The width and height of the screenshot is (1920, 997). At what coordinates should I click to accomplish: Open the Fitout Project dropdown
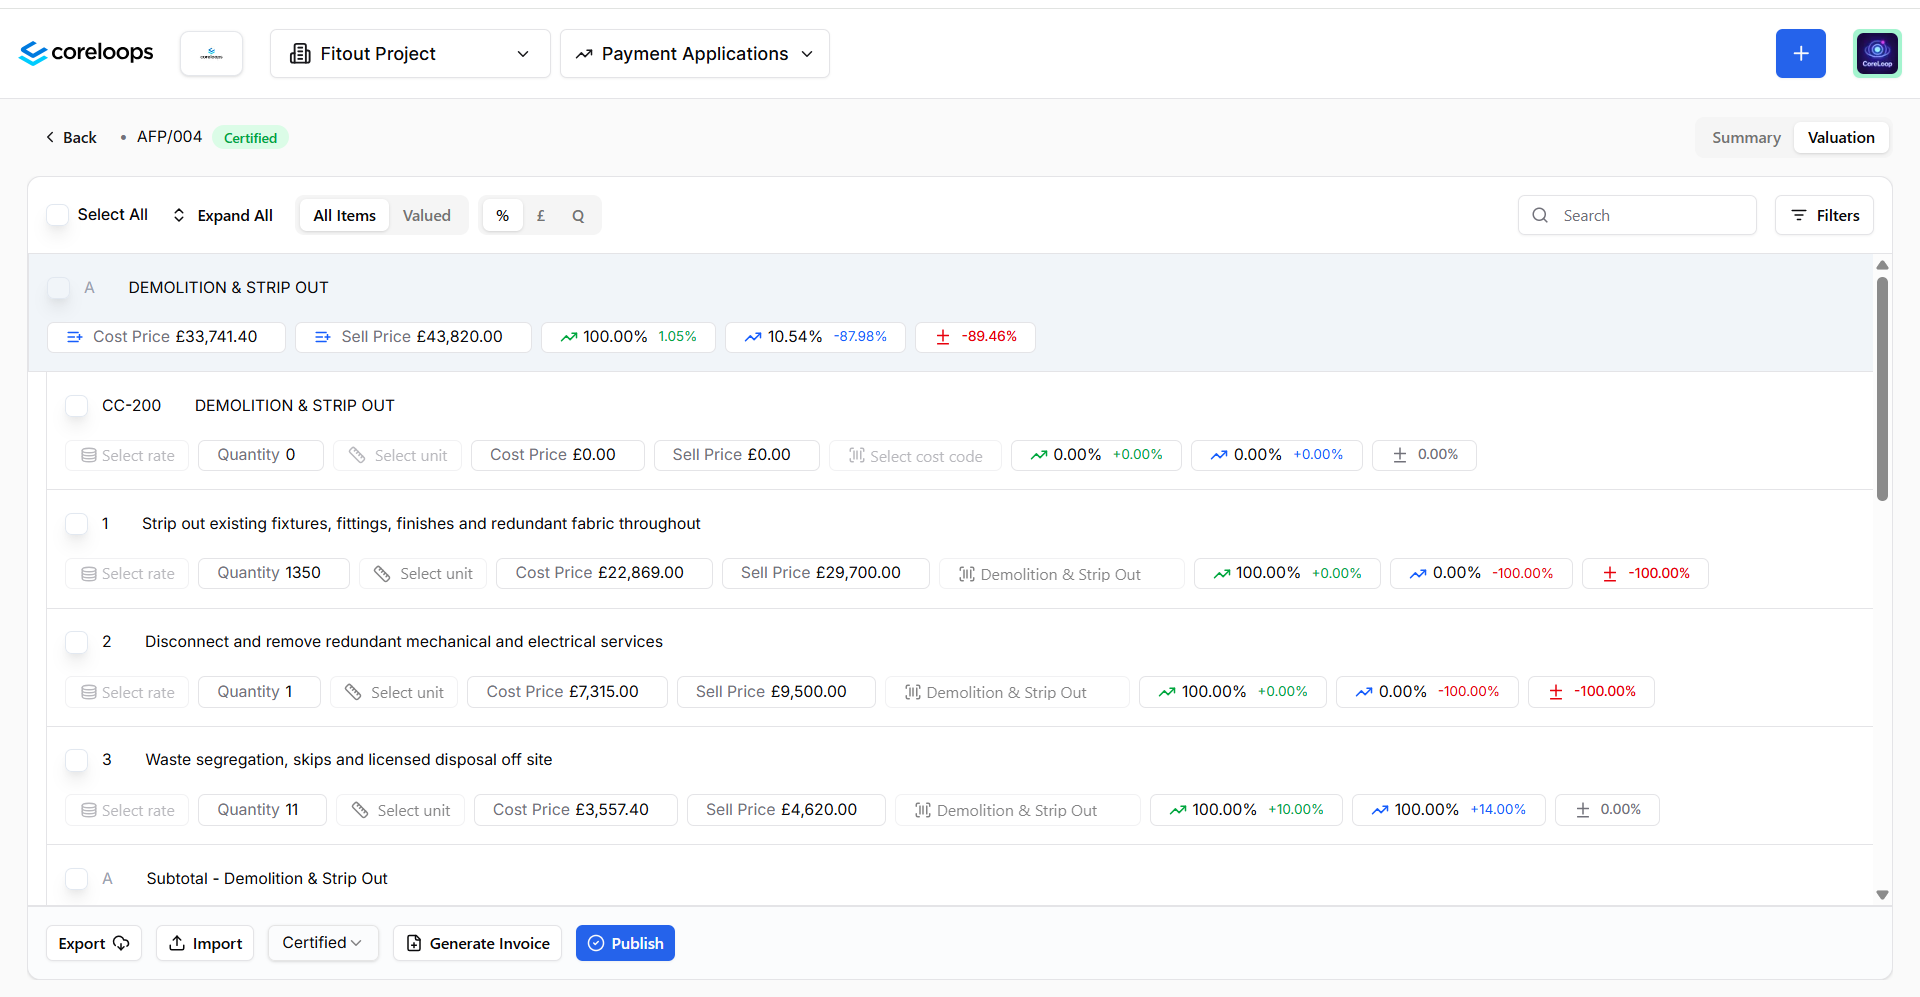[x=410, y=53]
